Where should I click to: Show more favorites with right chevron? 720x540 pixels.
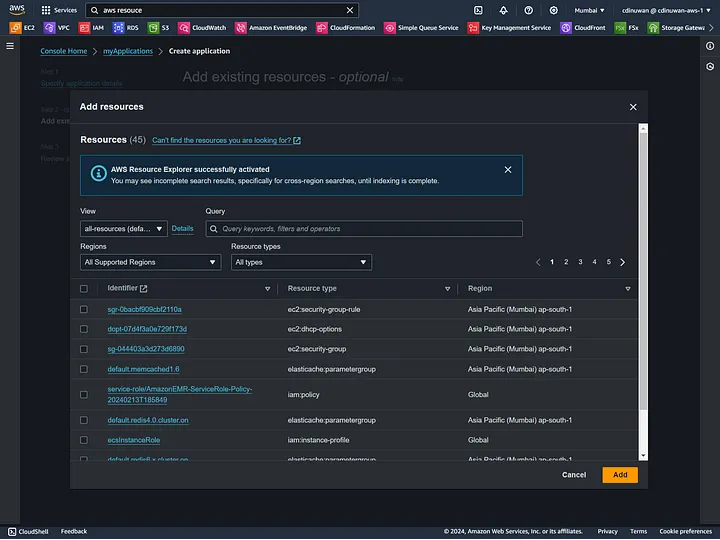(x=711, y=28)
